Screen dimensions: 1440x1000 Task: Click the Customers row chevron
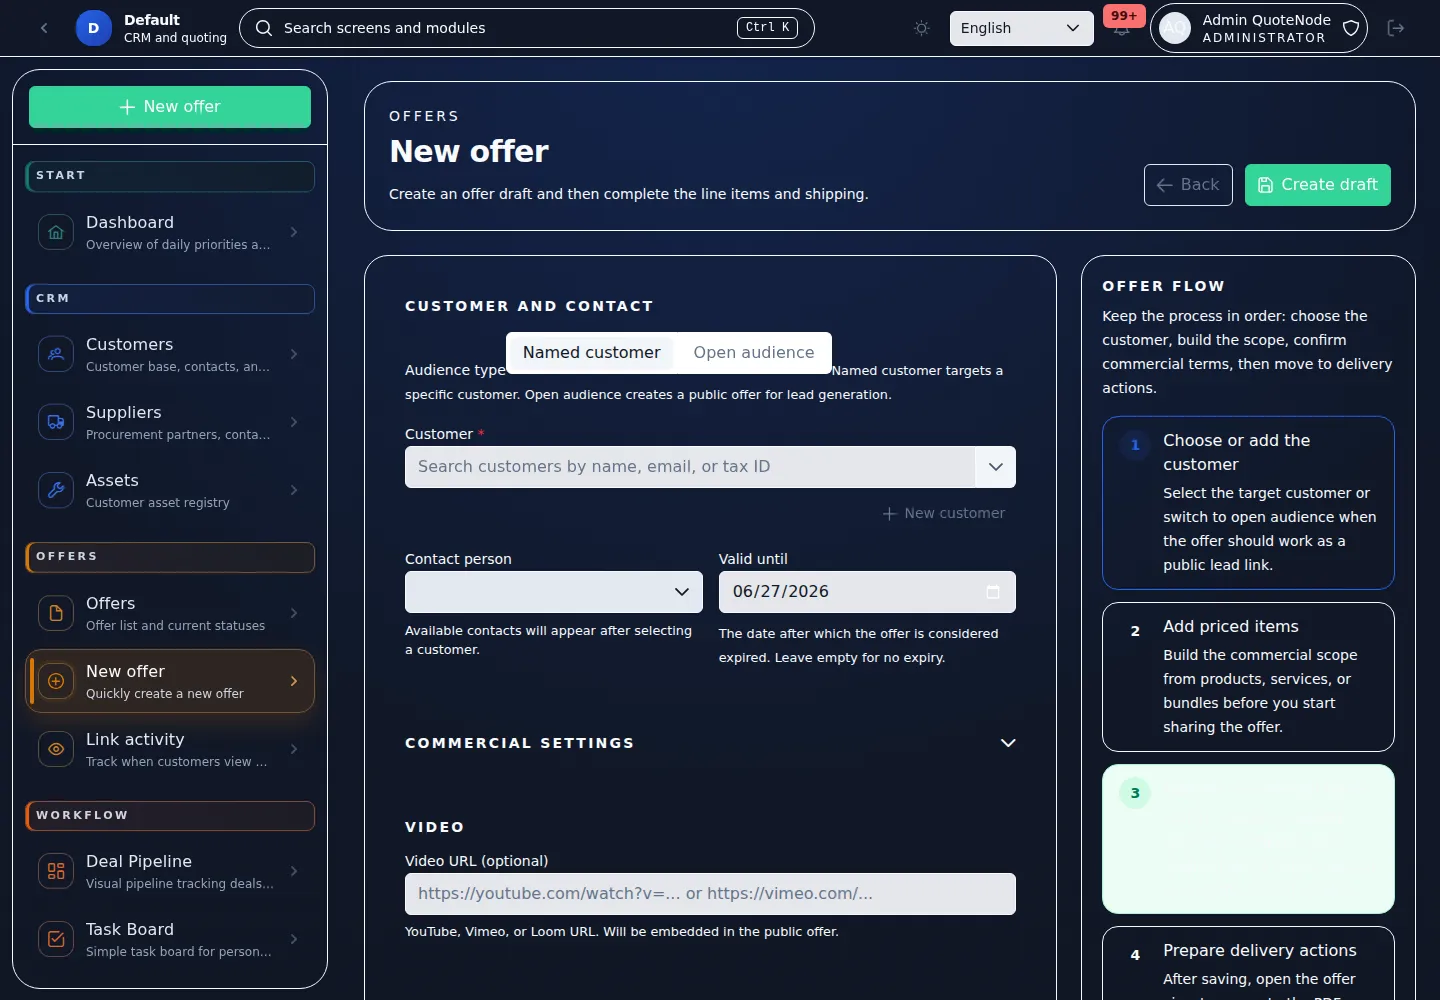tap(294, 354)
